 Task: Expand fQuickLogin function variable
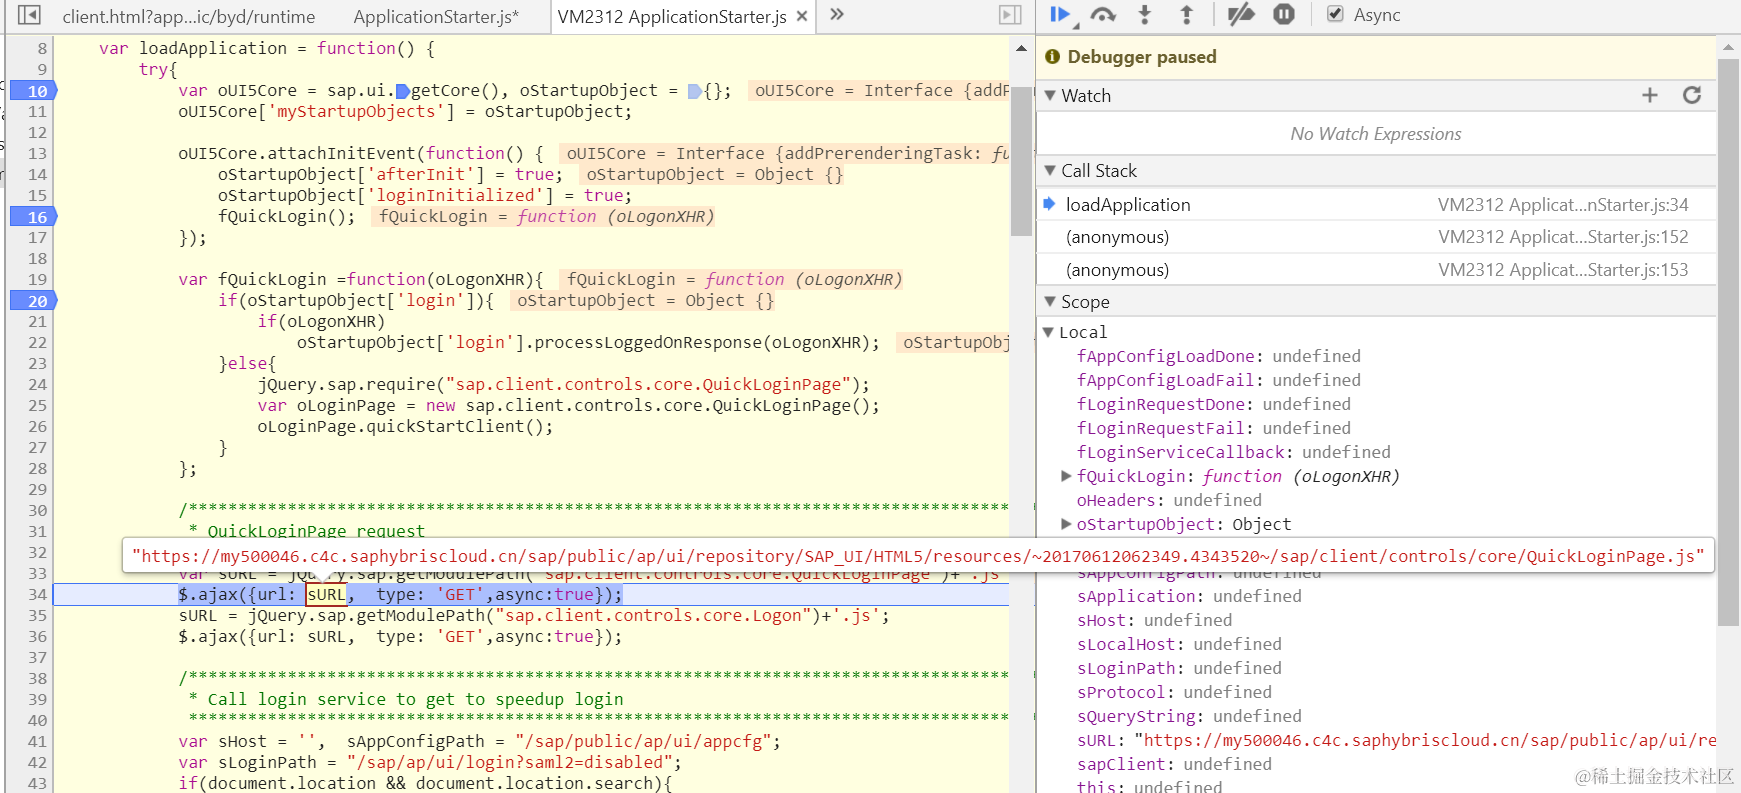tap(1067, 476)
